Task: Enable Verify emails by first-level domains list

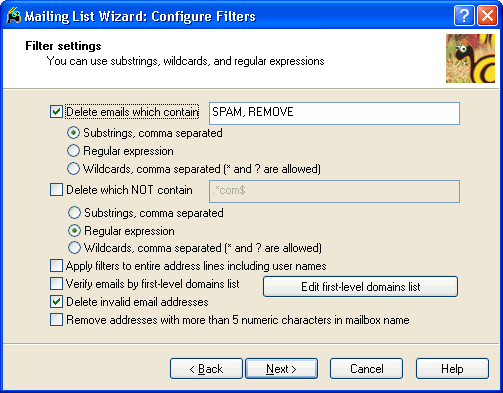Action: [56, 284]
